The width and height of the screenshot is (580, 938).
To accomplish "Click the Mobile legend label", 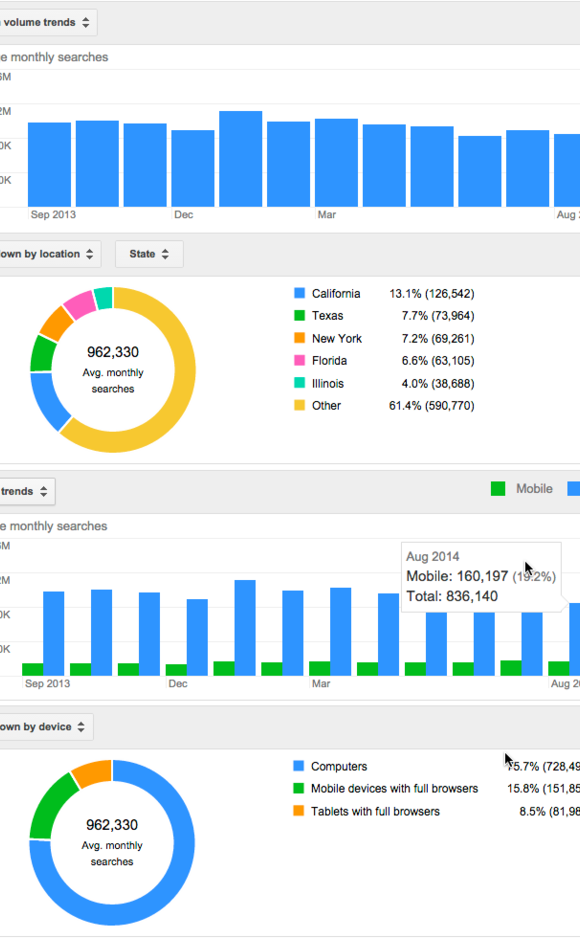I will click(x=535, y=489).
